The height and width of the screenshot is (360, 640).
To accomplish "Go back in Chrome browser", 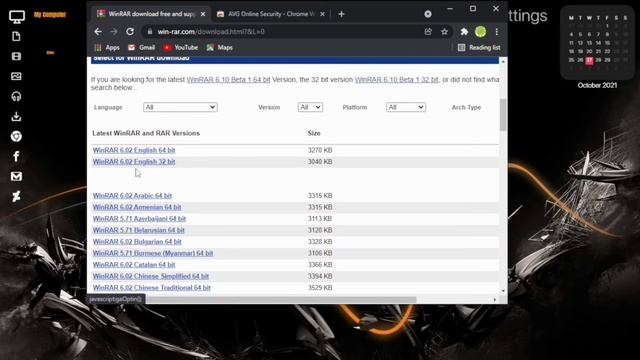I will (x=98, y=31).
